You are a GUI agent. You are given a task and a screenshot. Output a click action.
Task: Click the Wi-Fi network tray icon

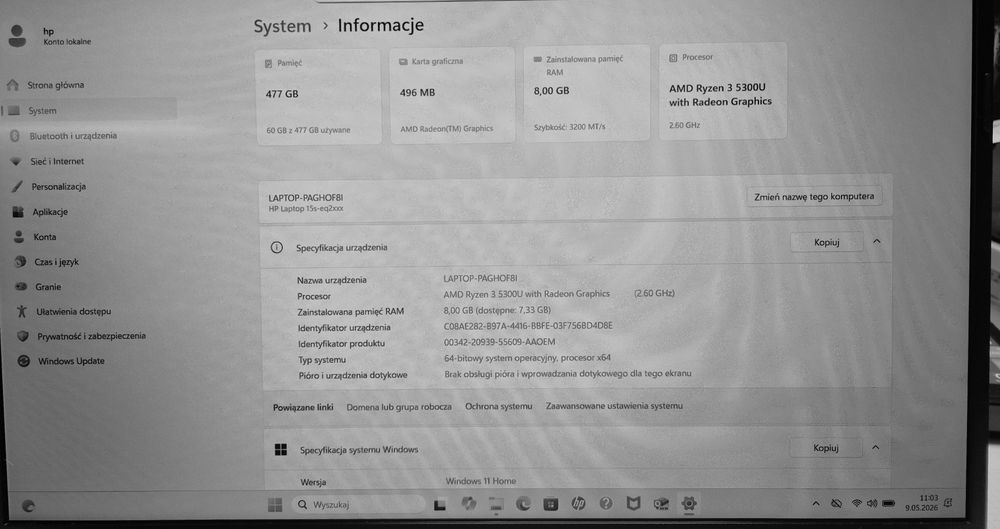tap(857, 503)
